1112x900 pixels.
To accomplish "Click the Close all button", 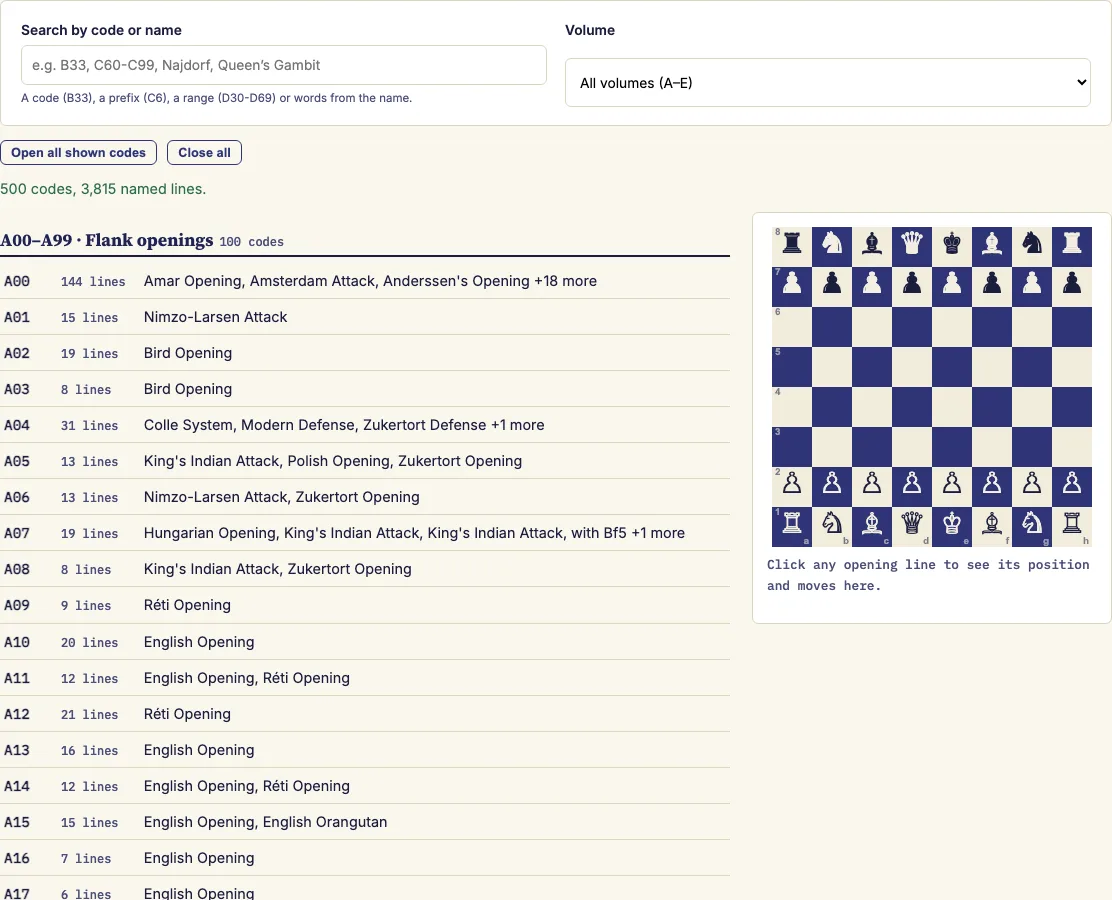I will (x=204, y=152).
